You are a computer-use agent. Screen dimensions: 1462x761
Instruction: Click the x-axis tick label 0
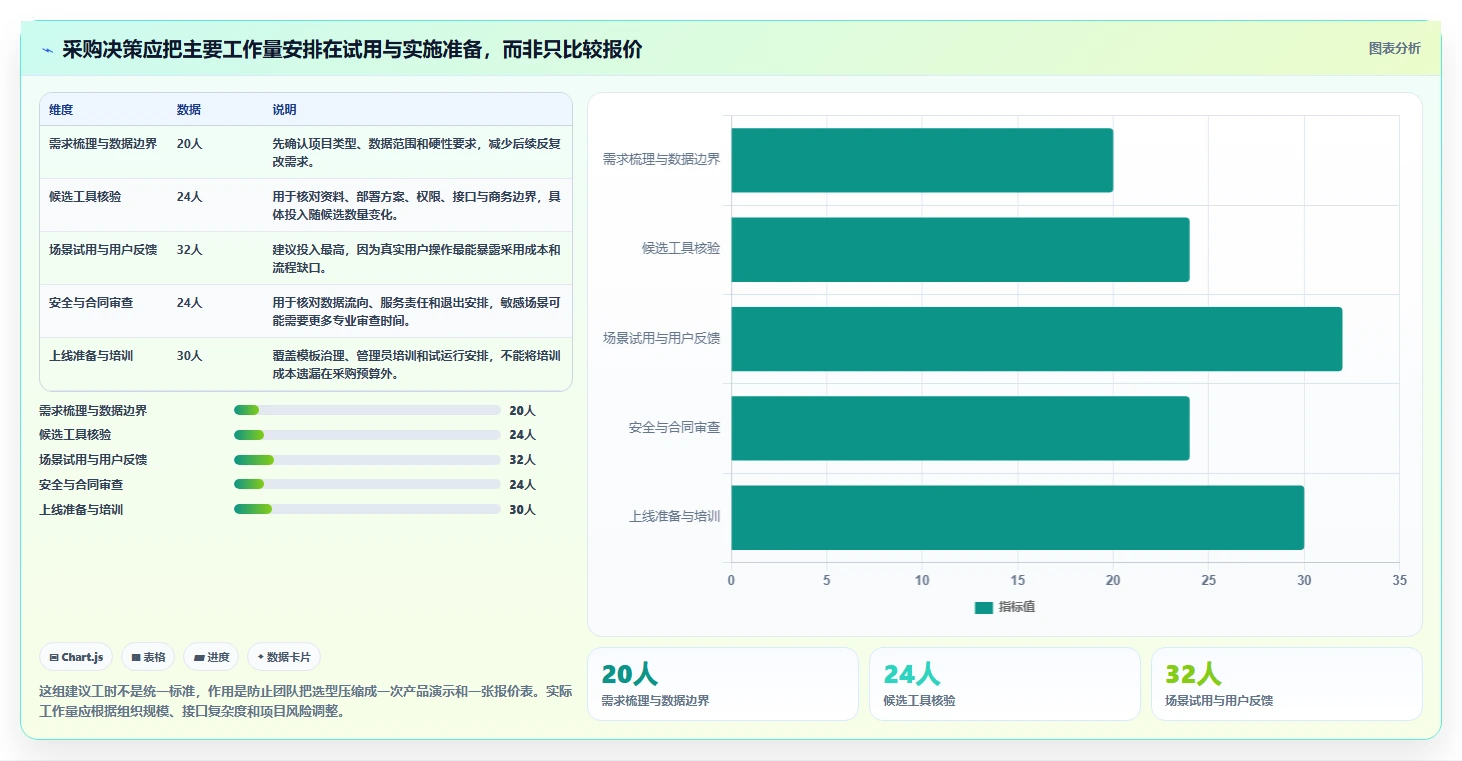point(731,580)
